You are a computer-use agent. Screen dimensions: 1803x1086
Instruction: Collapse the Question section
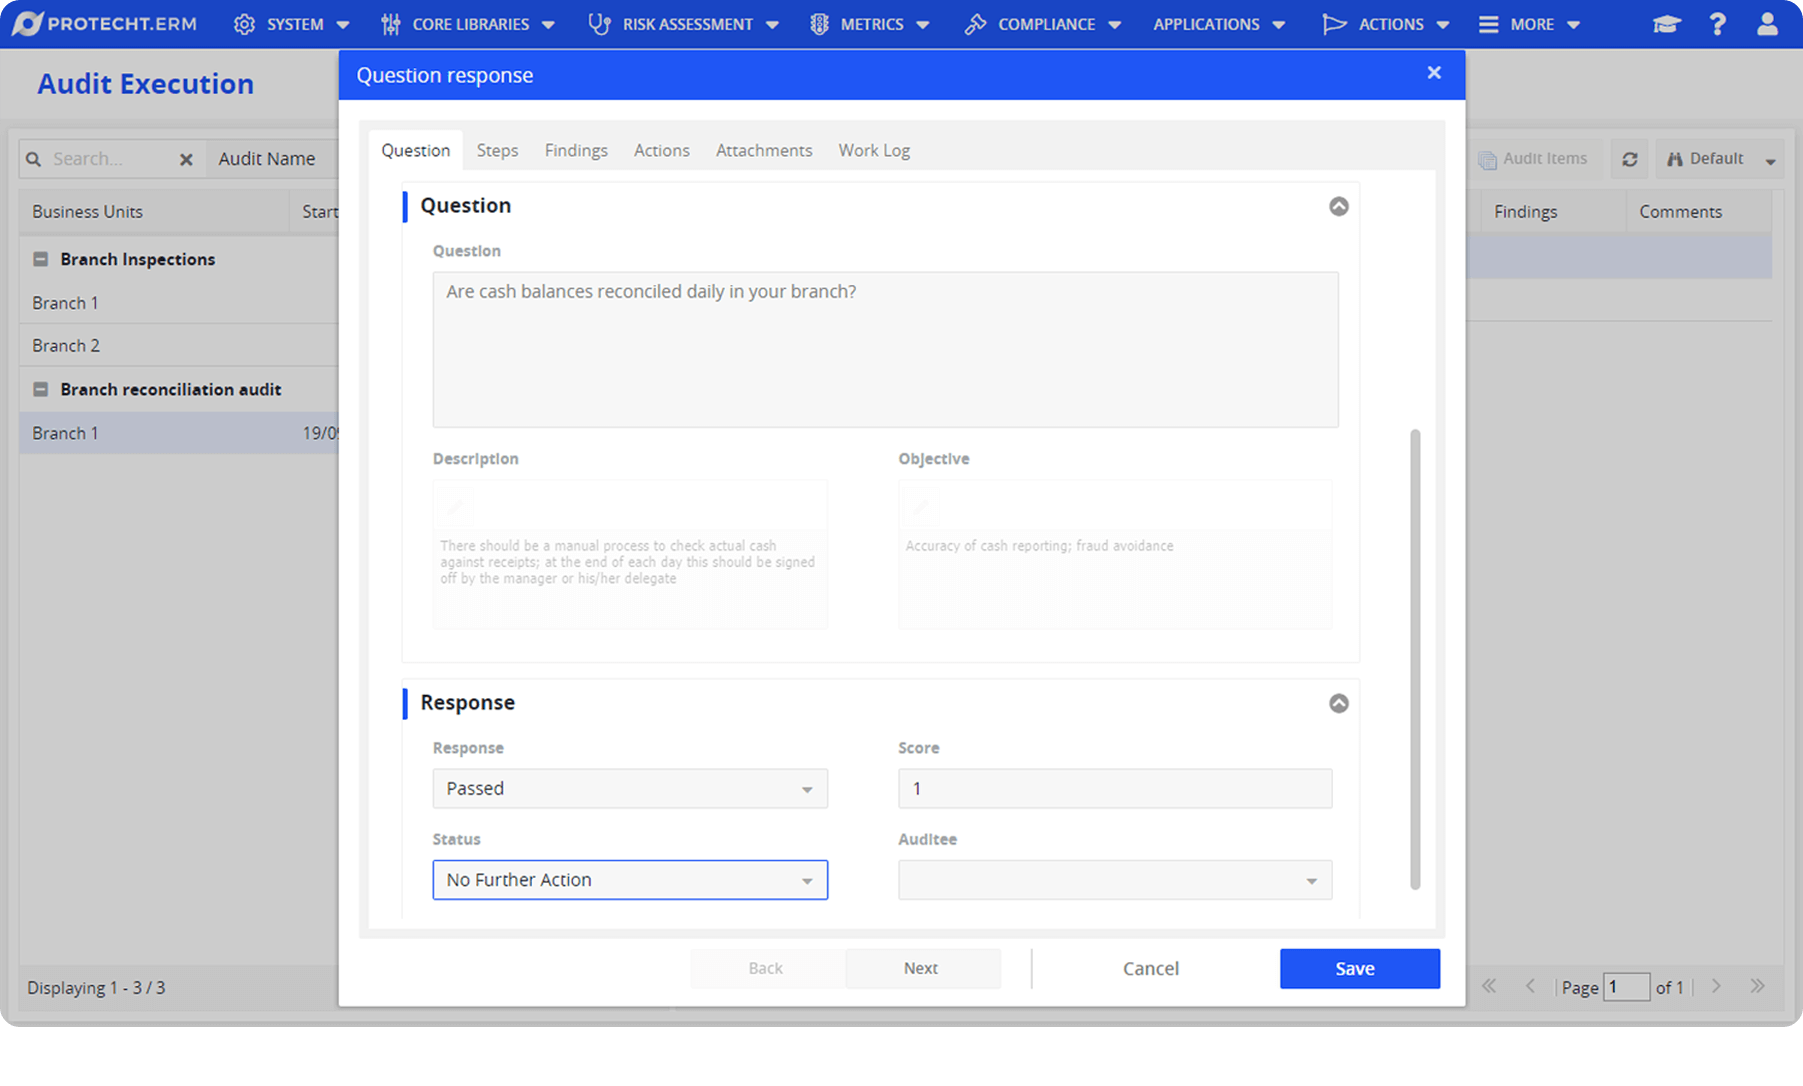(x=1338, y=206)
